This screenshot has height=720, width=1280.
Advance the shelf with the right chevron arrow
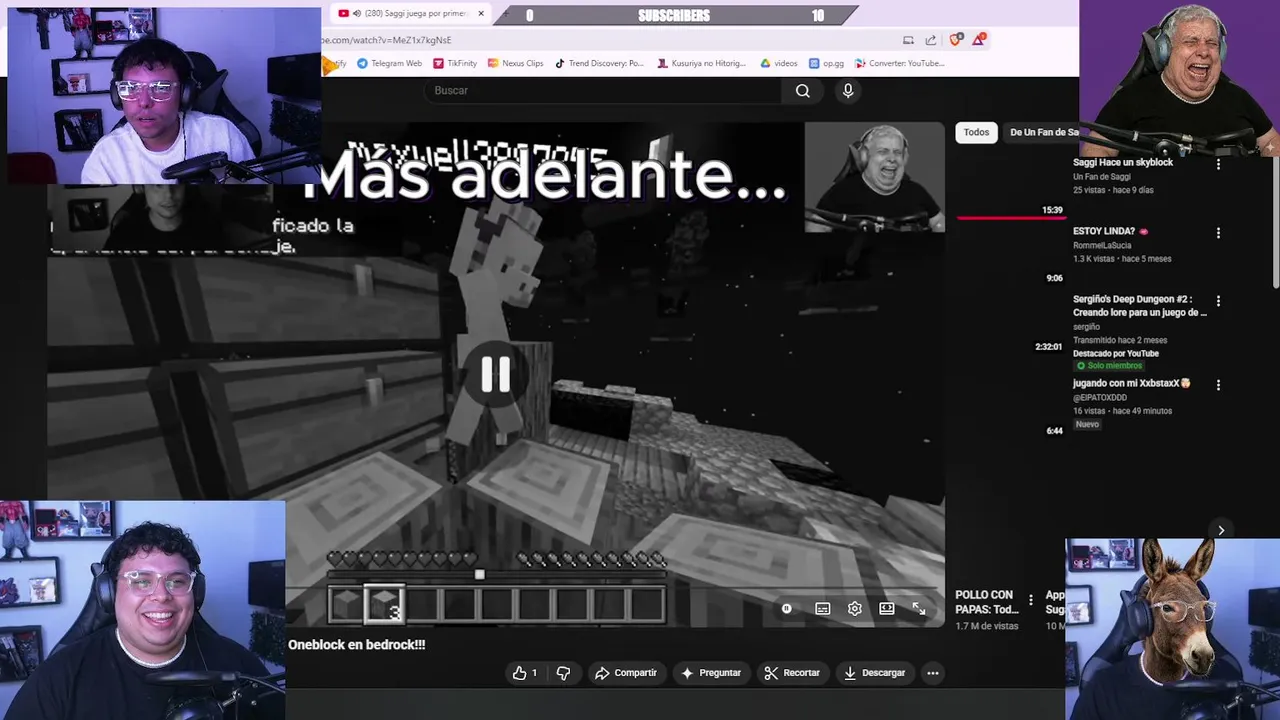click(1221, 531)
